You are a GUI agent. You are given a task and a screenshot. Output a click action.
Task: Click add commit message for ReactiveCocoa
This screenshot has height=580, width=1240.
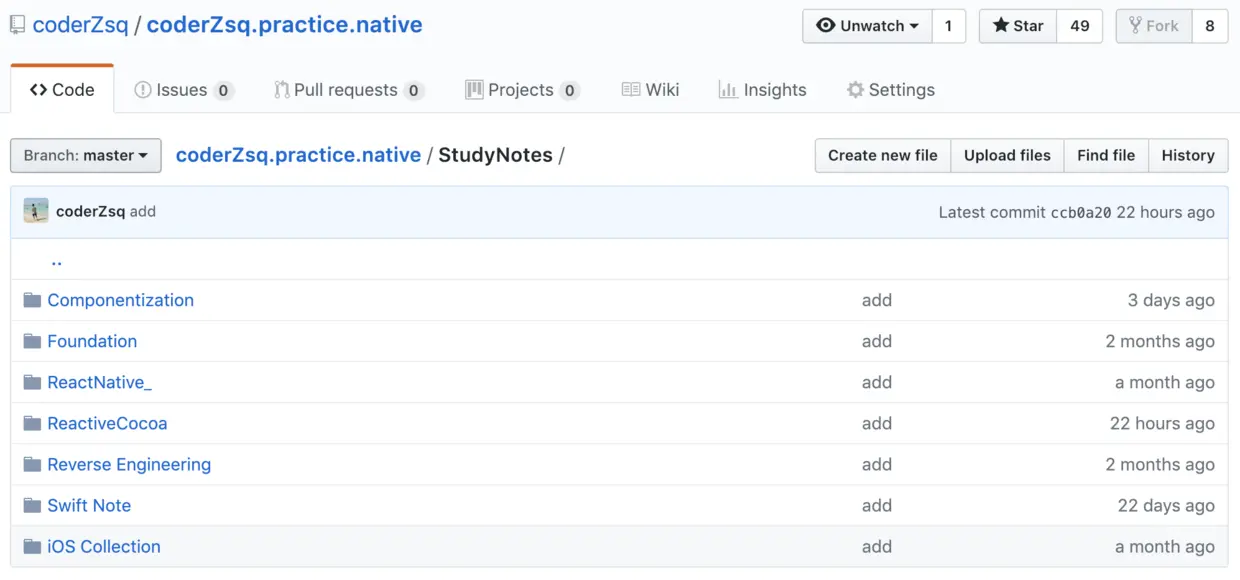click(877, 423)
